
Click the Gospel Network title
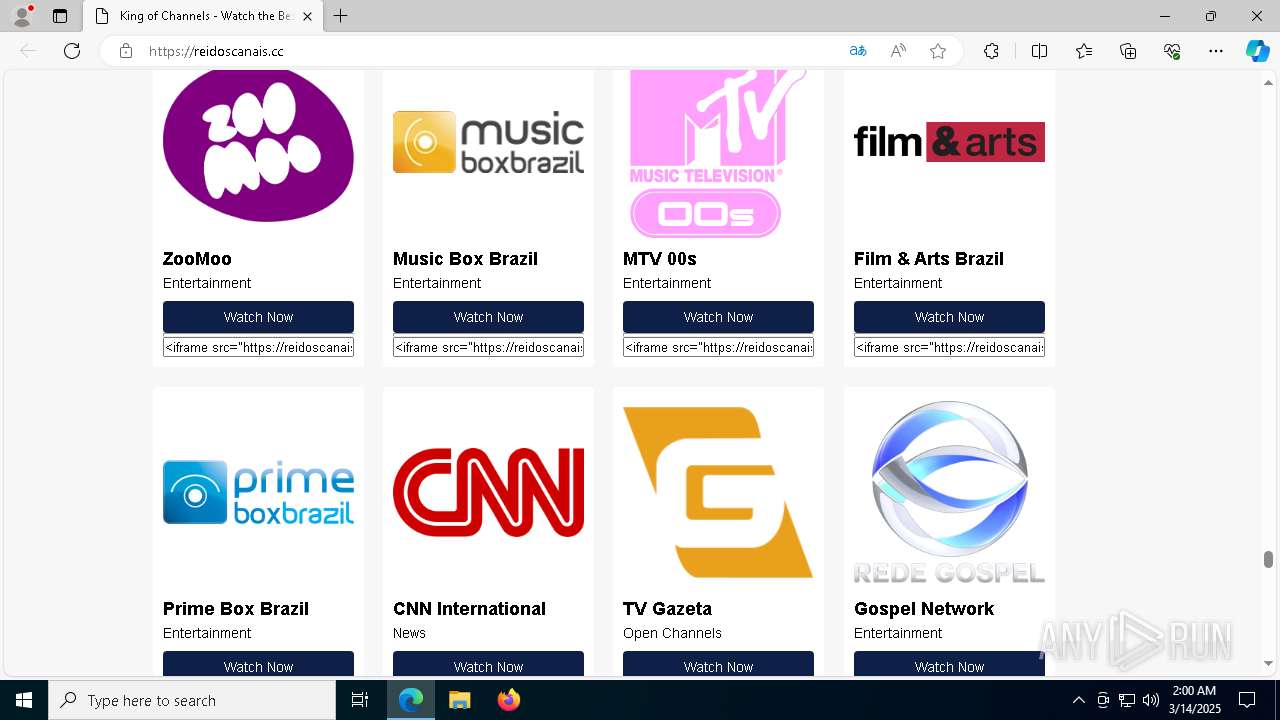tap(924, 609)
